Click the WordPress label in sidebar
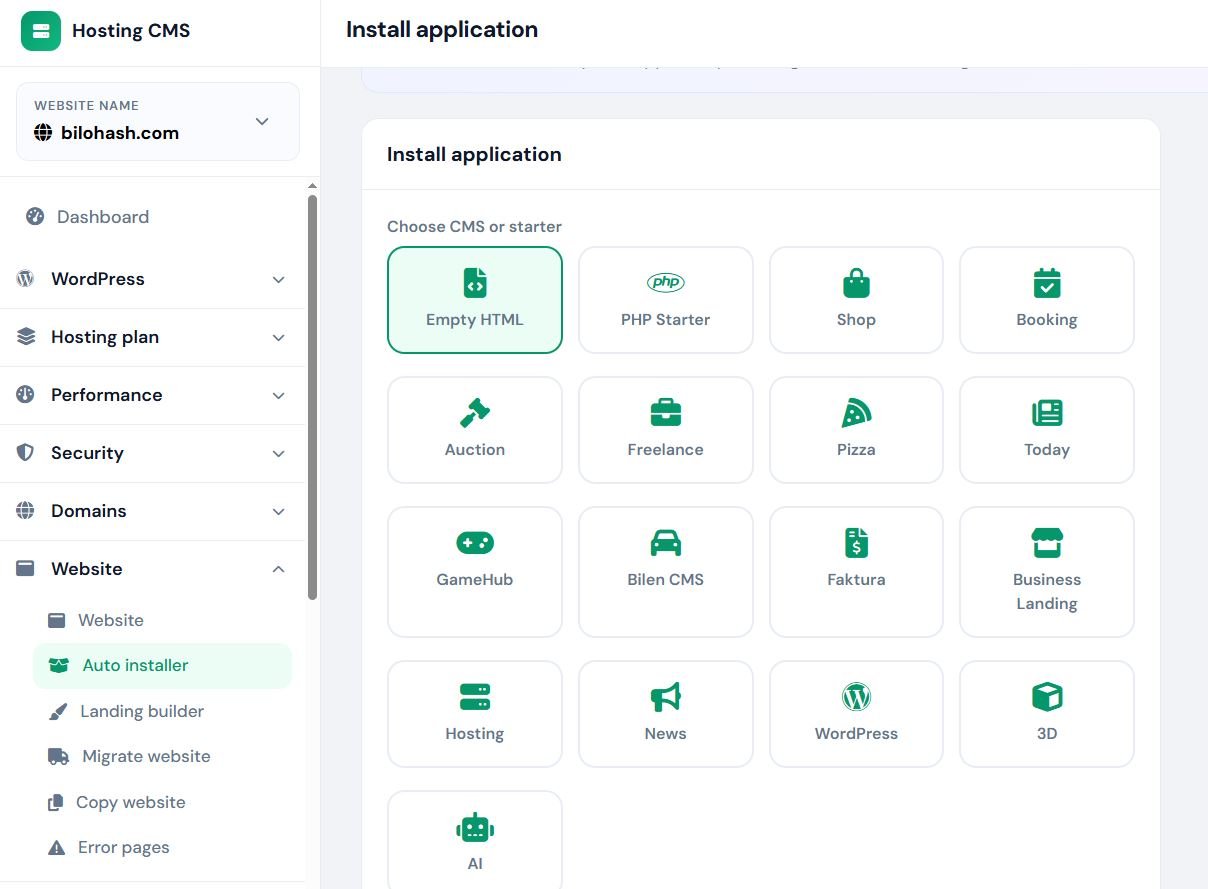 pos(98,279)
